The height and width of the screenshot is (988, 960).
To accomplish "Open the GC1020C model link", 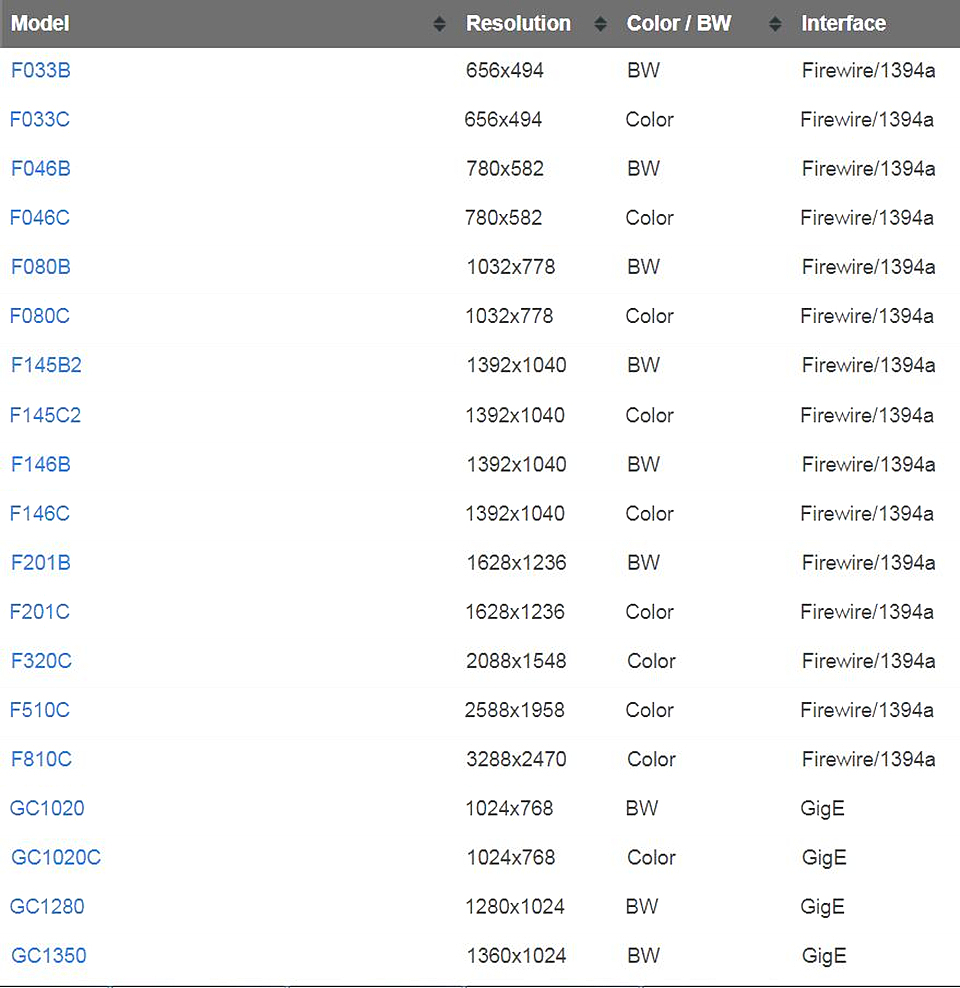I will [56, 858].
